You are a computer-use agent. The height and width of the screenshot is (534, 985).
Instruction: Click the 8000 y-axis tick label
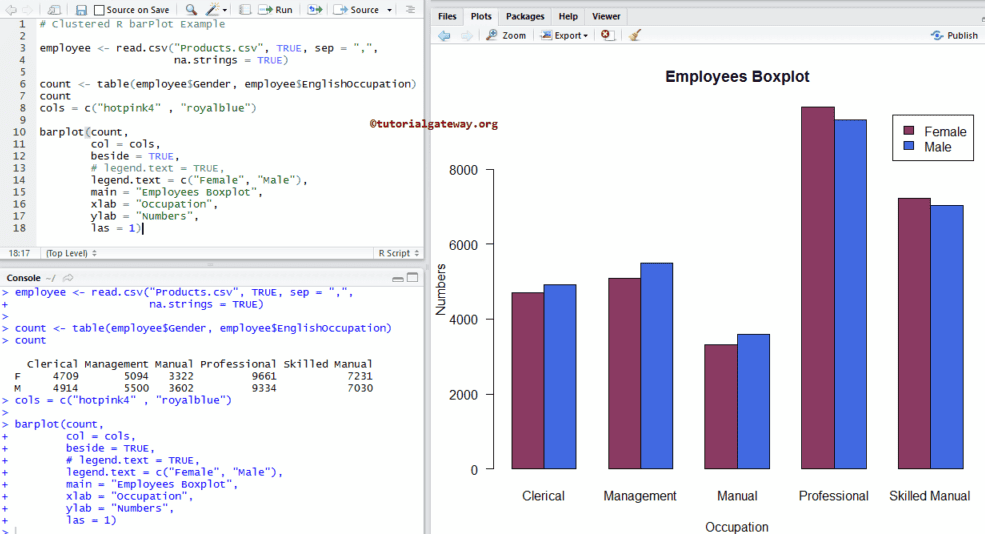(464, 170)
